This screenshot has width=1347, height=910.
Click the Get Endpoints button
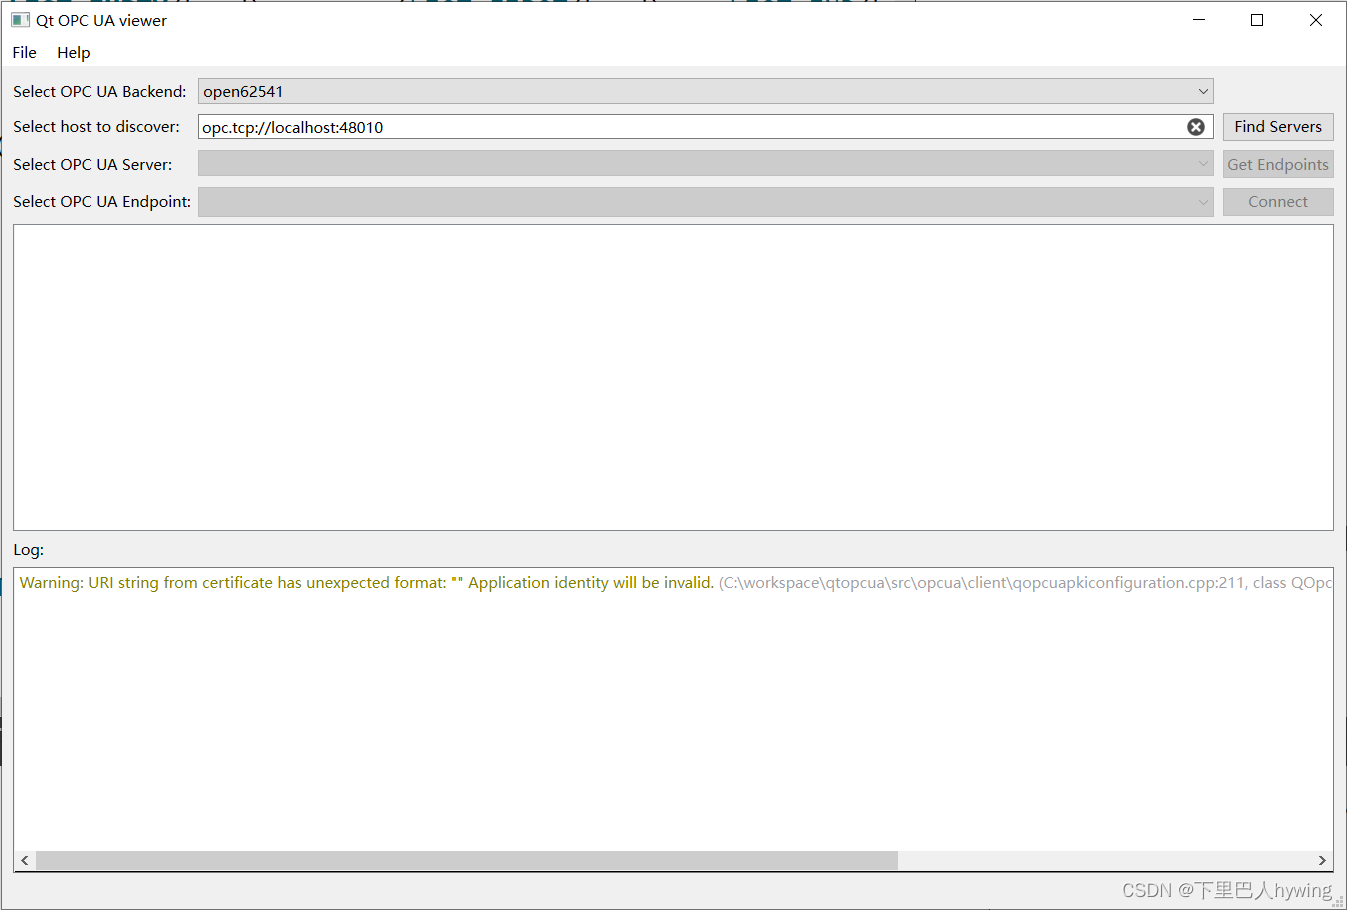(x=1277, y=165)
